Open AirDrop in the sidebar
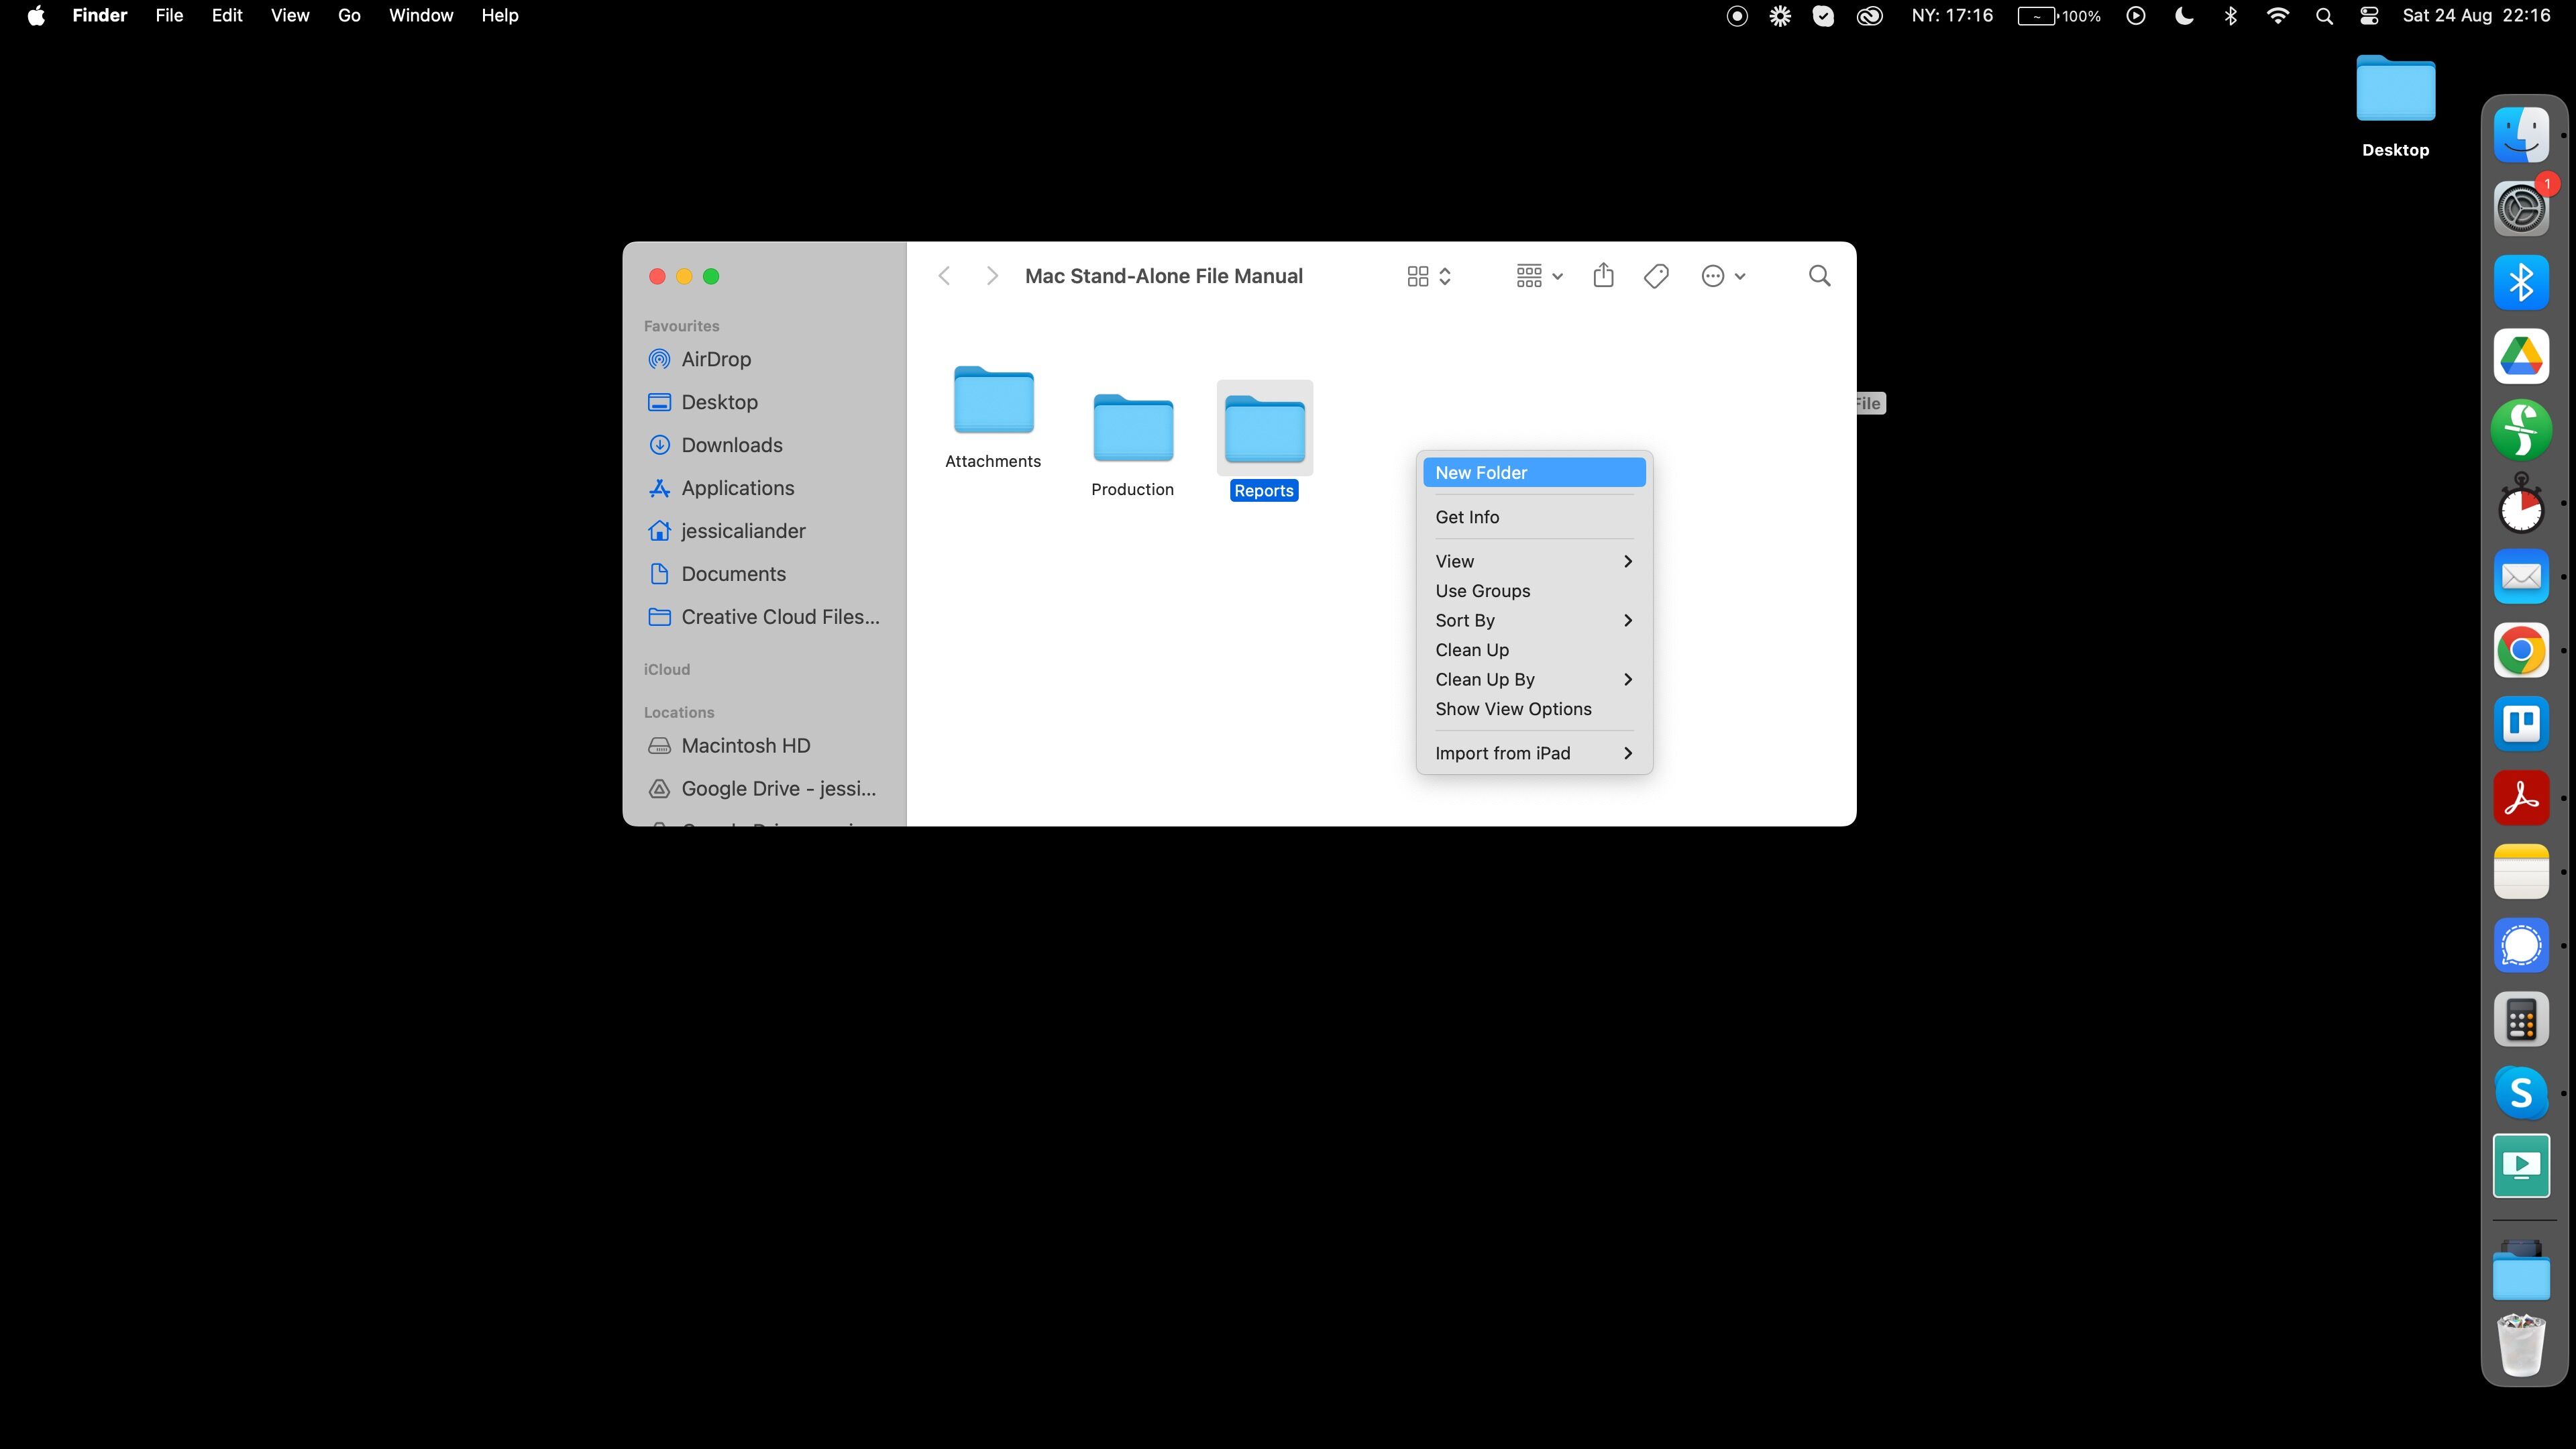This screenshot has height=1449, width=2576. (x=715, y=359)
